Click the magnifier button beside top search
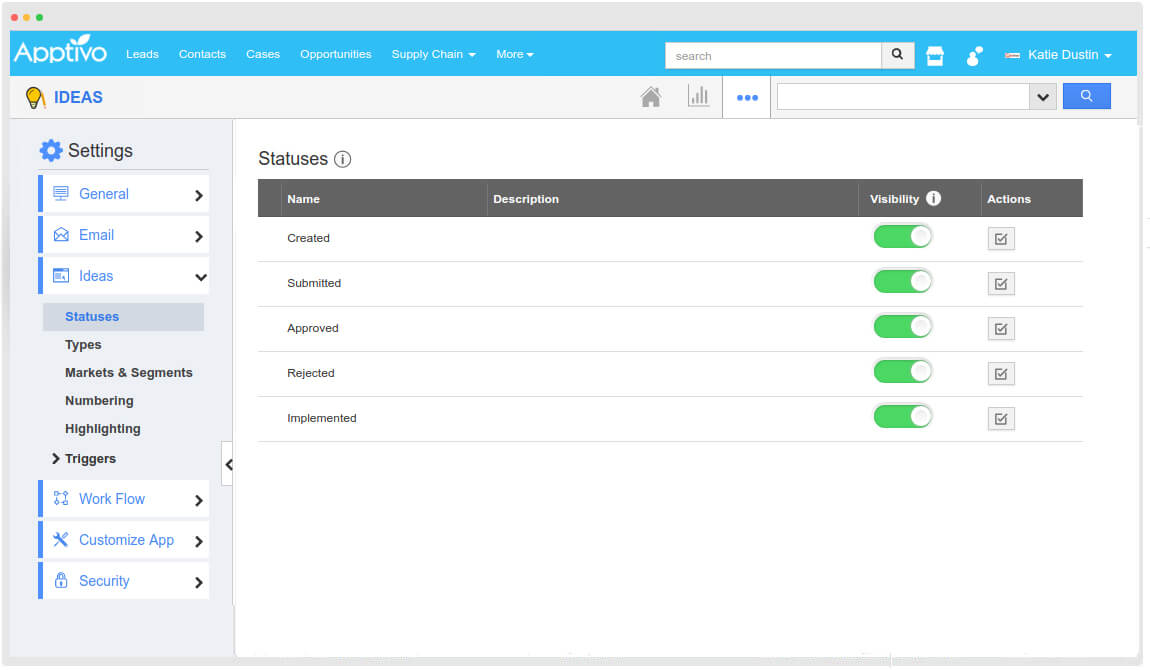 click(897, 55)
